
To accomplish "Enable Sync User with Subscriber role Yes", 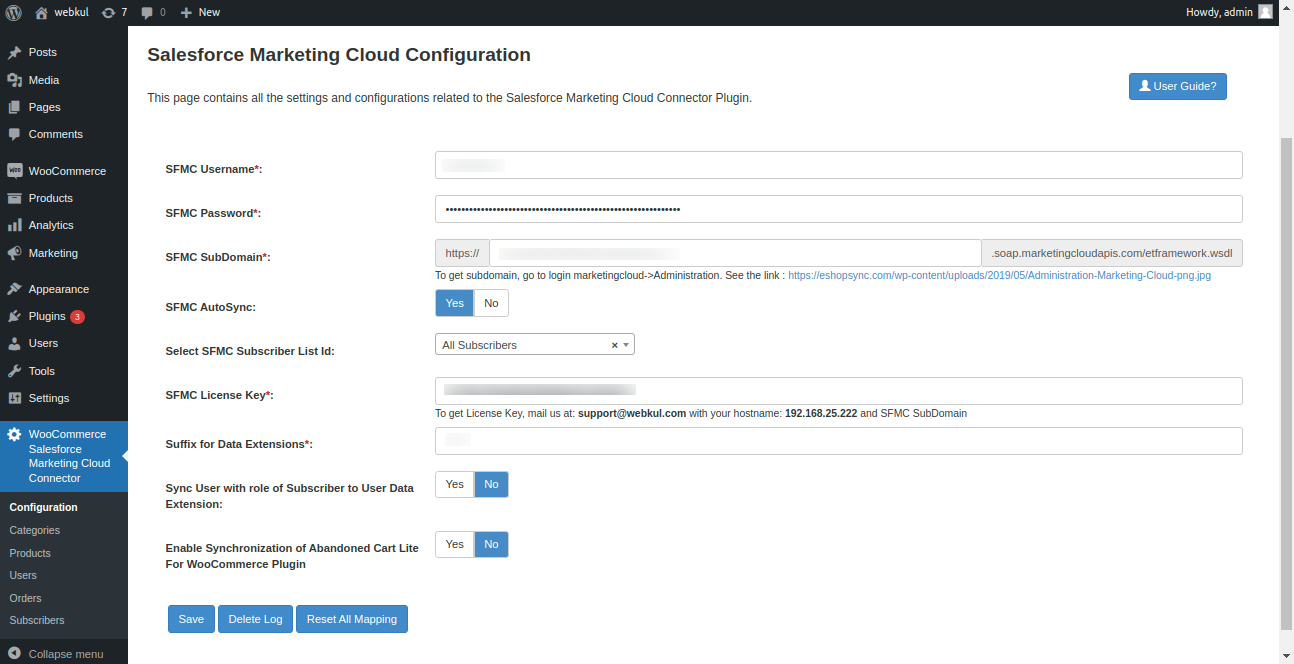I will pos(454,485).
